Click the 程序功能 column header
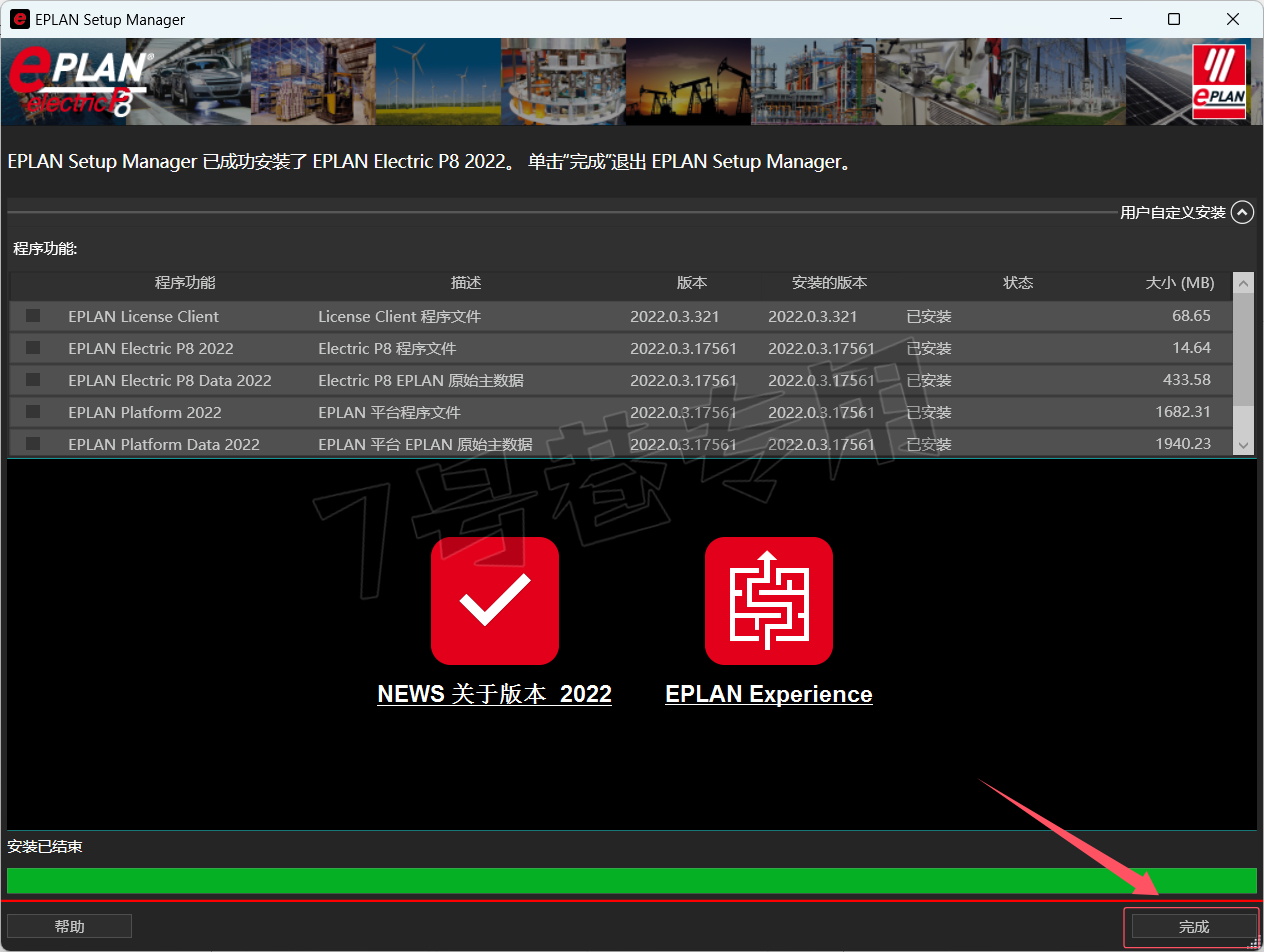Screen dimensions: 1264x952 (185, 283)
